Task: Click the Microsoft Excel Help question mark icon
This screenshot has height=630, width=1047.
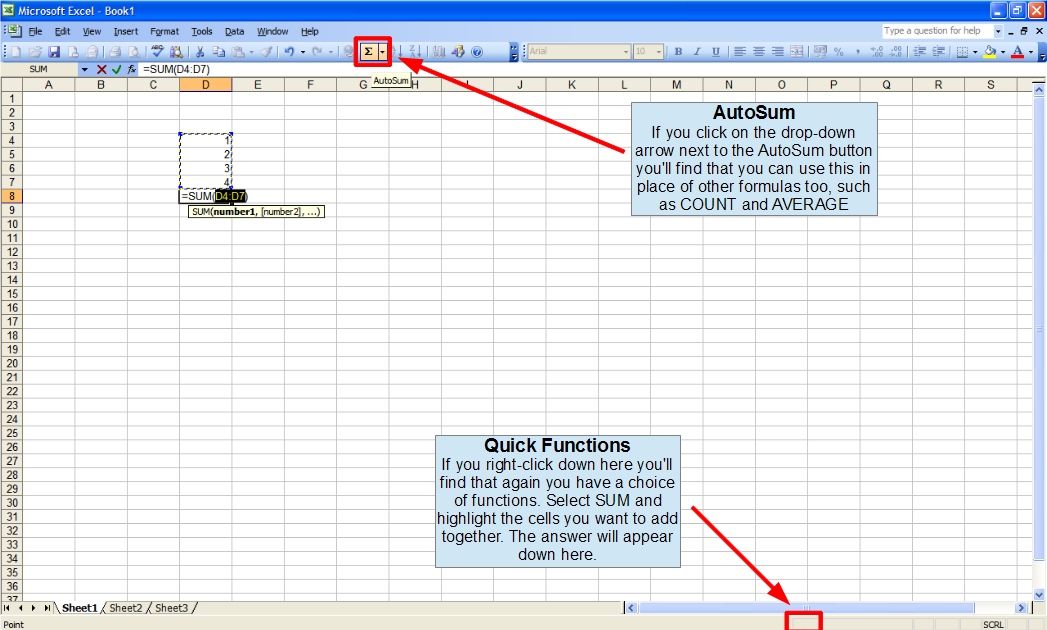Action: [477, 51]
